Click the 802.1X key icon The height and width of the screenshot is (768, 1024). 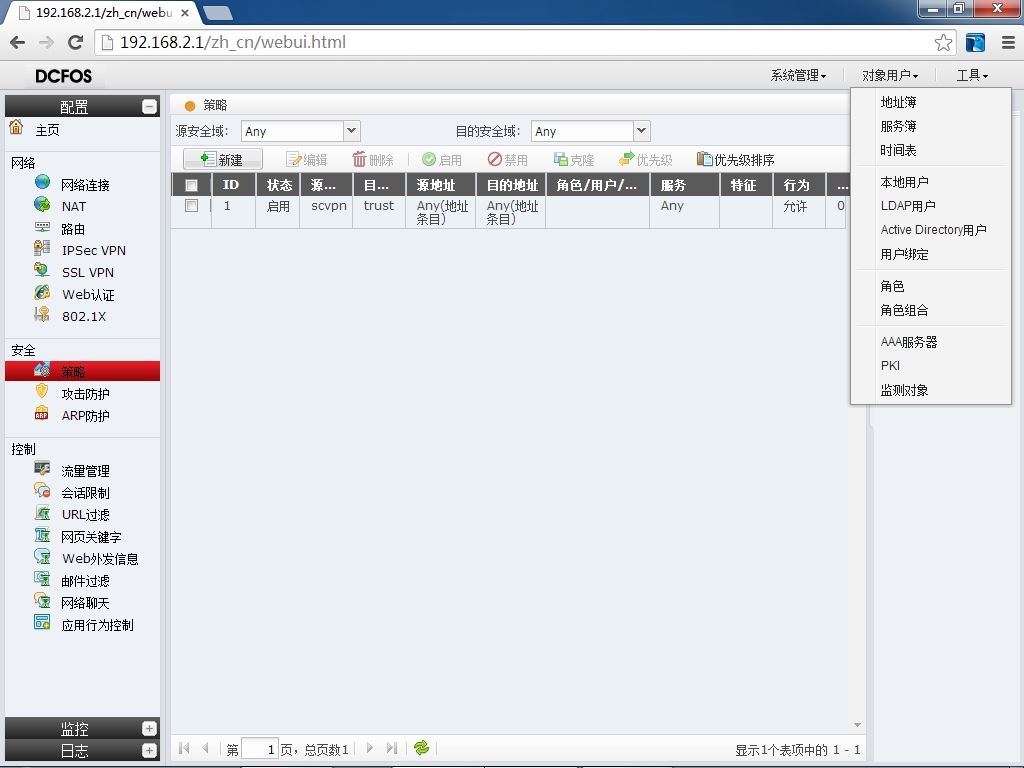tap(42, 314)
